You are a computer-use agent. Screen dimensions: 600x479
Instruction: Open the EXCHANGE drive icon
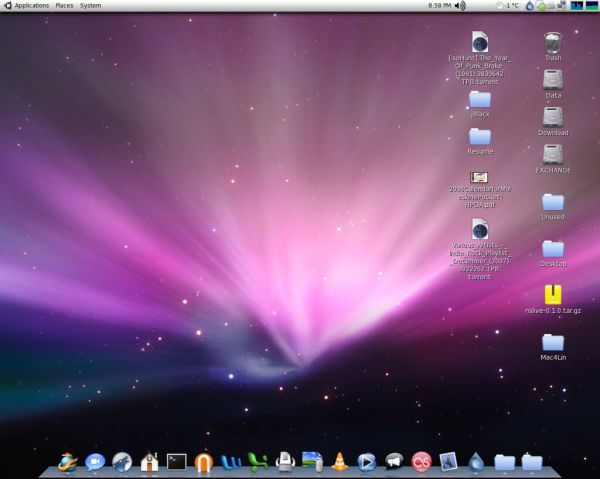(x=553, y=154)
